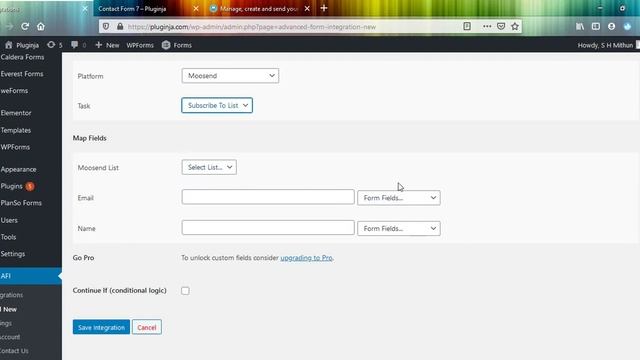
Task: Bookmark this page with the star icon
Action: (515, 27)
